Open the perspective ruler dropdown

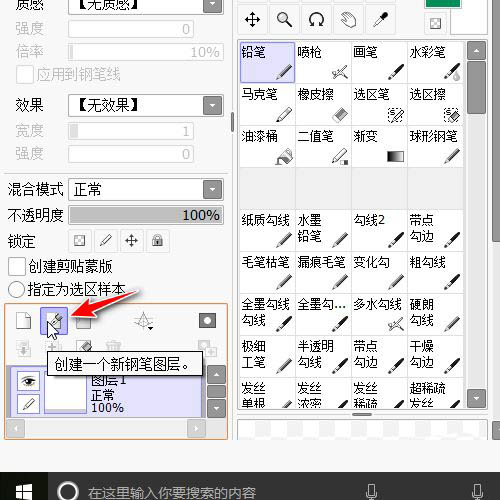[x=144, y=321]
